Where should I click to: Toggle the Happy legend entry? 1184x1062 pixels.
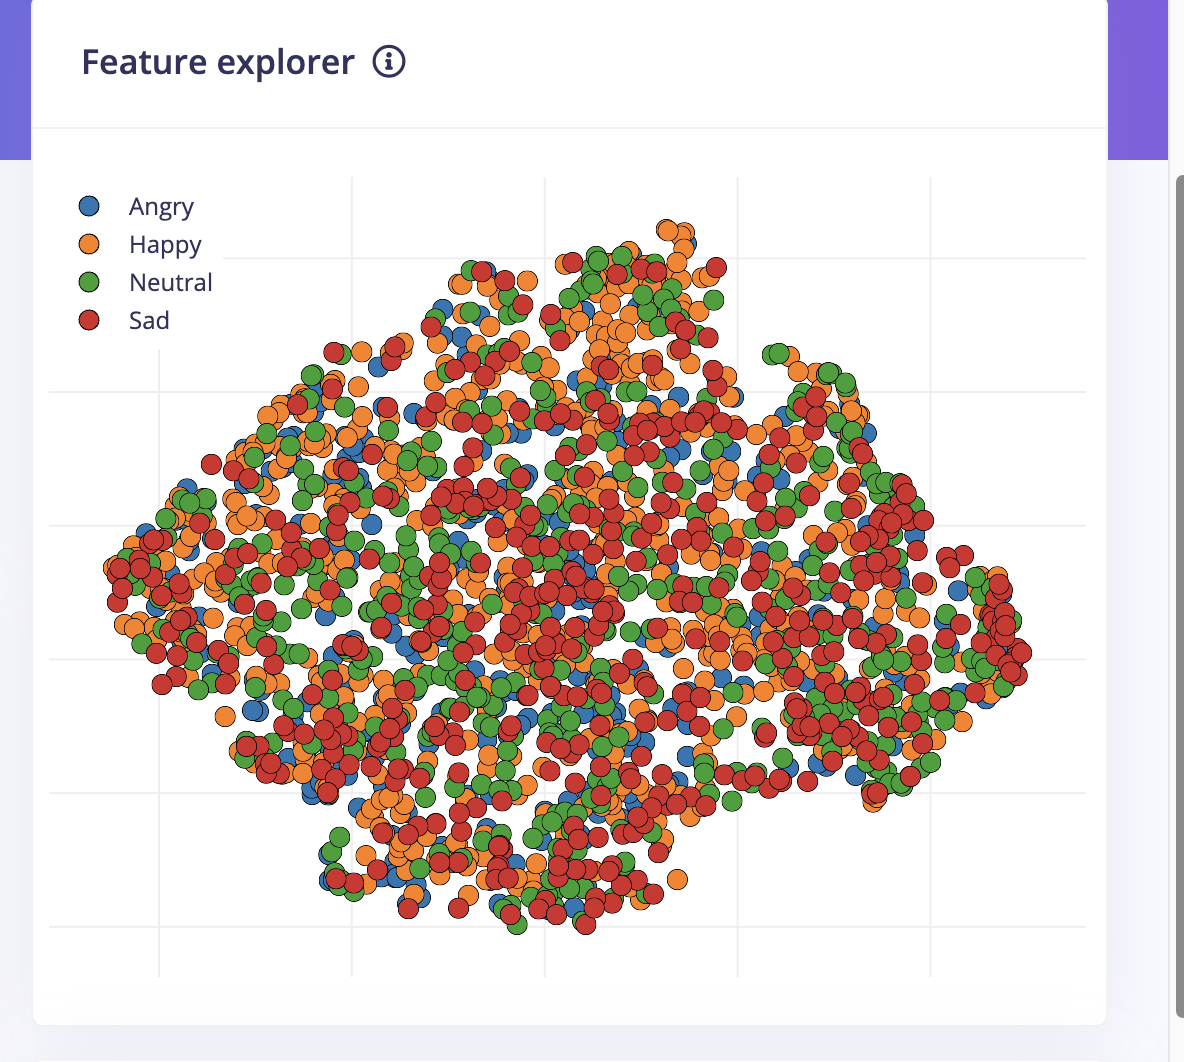pyautogui.click(x=140, y=244)
